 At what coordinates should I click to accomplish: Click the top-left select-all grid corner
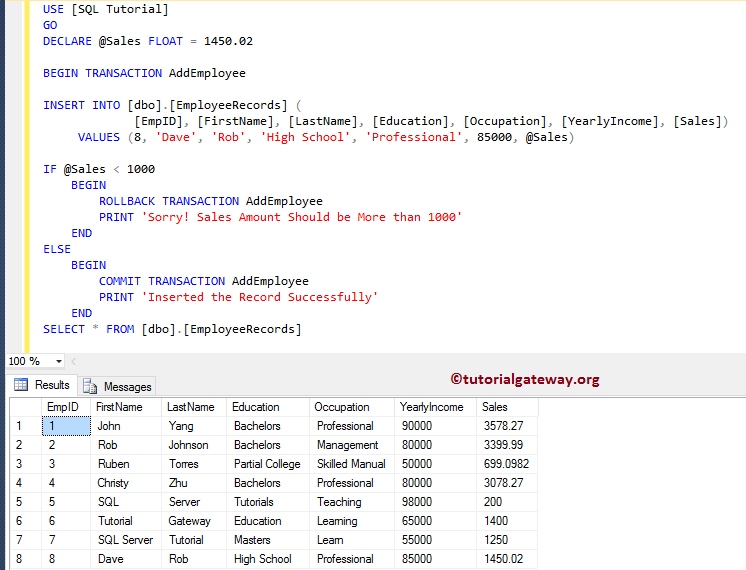coord(24,407)
